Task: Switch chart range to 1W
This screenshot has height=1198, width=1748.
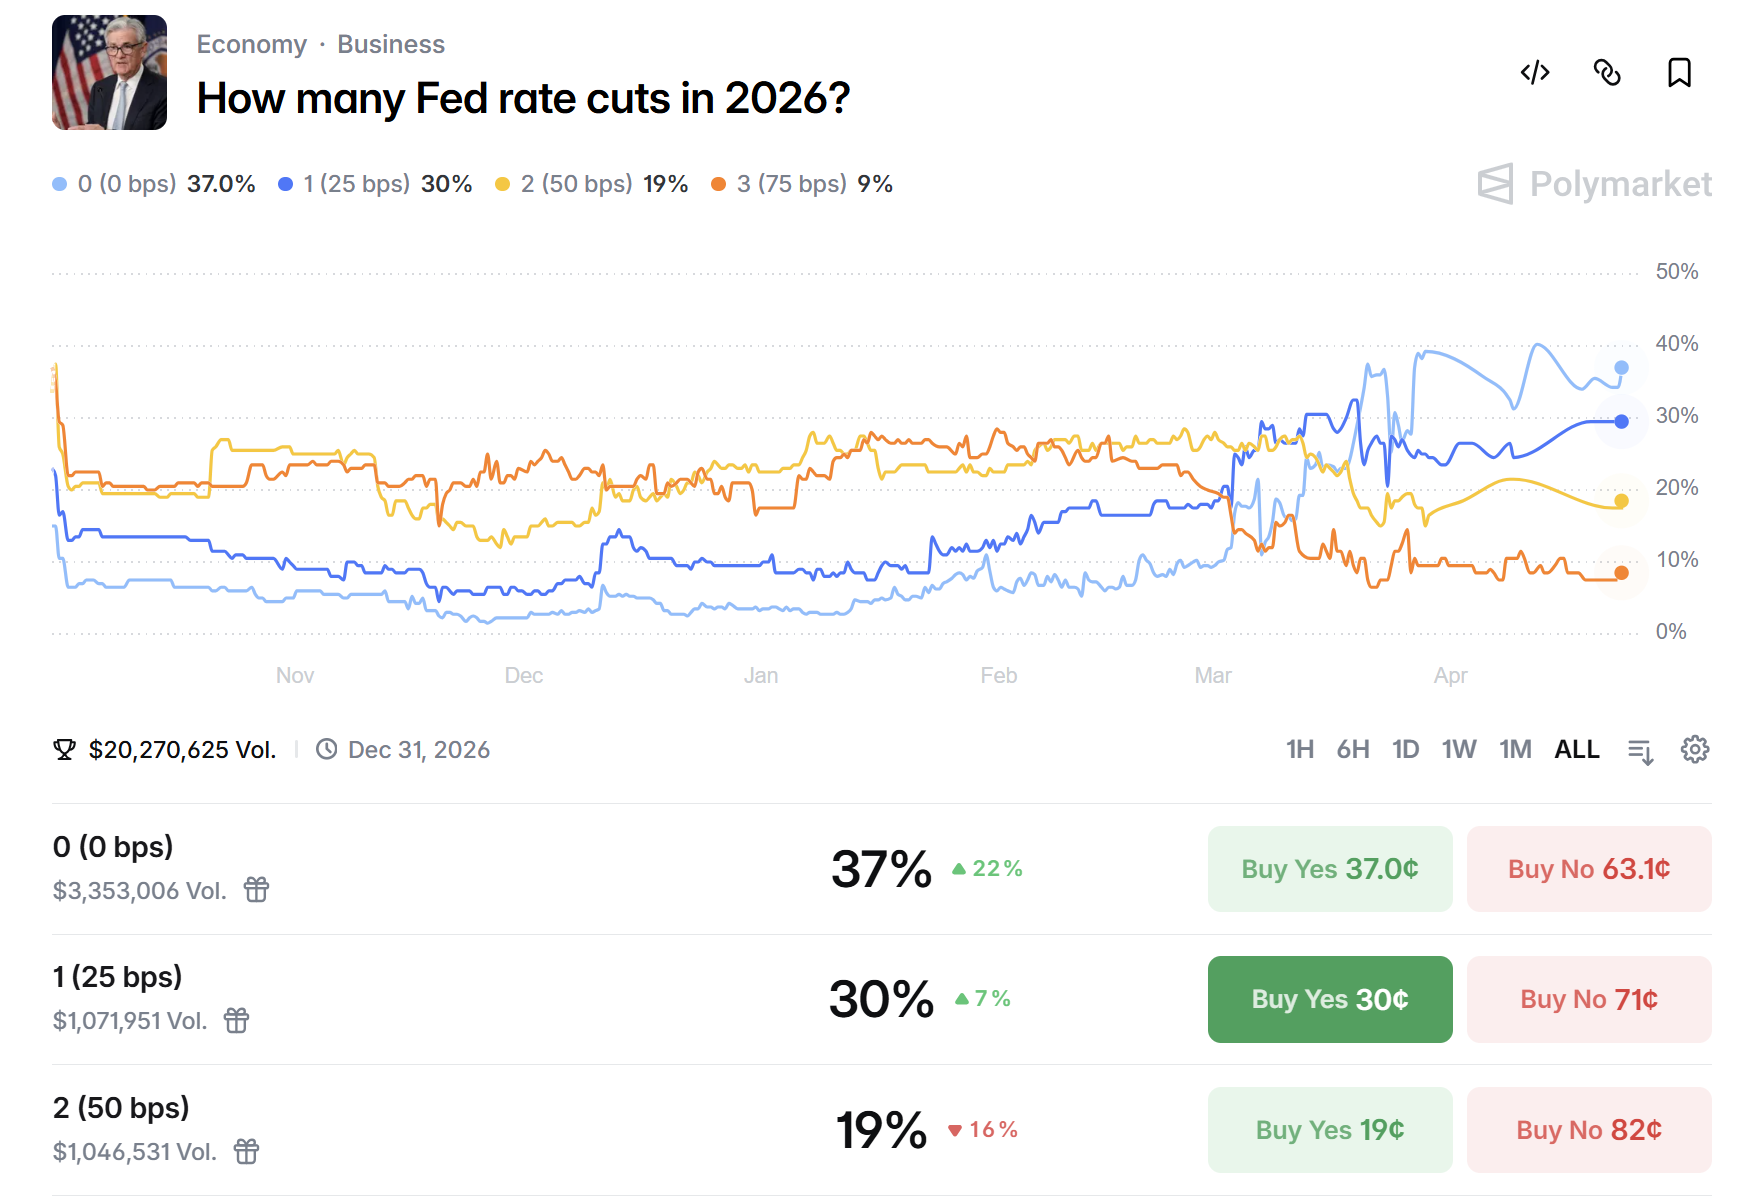Action: pos(1459,750)
